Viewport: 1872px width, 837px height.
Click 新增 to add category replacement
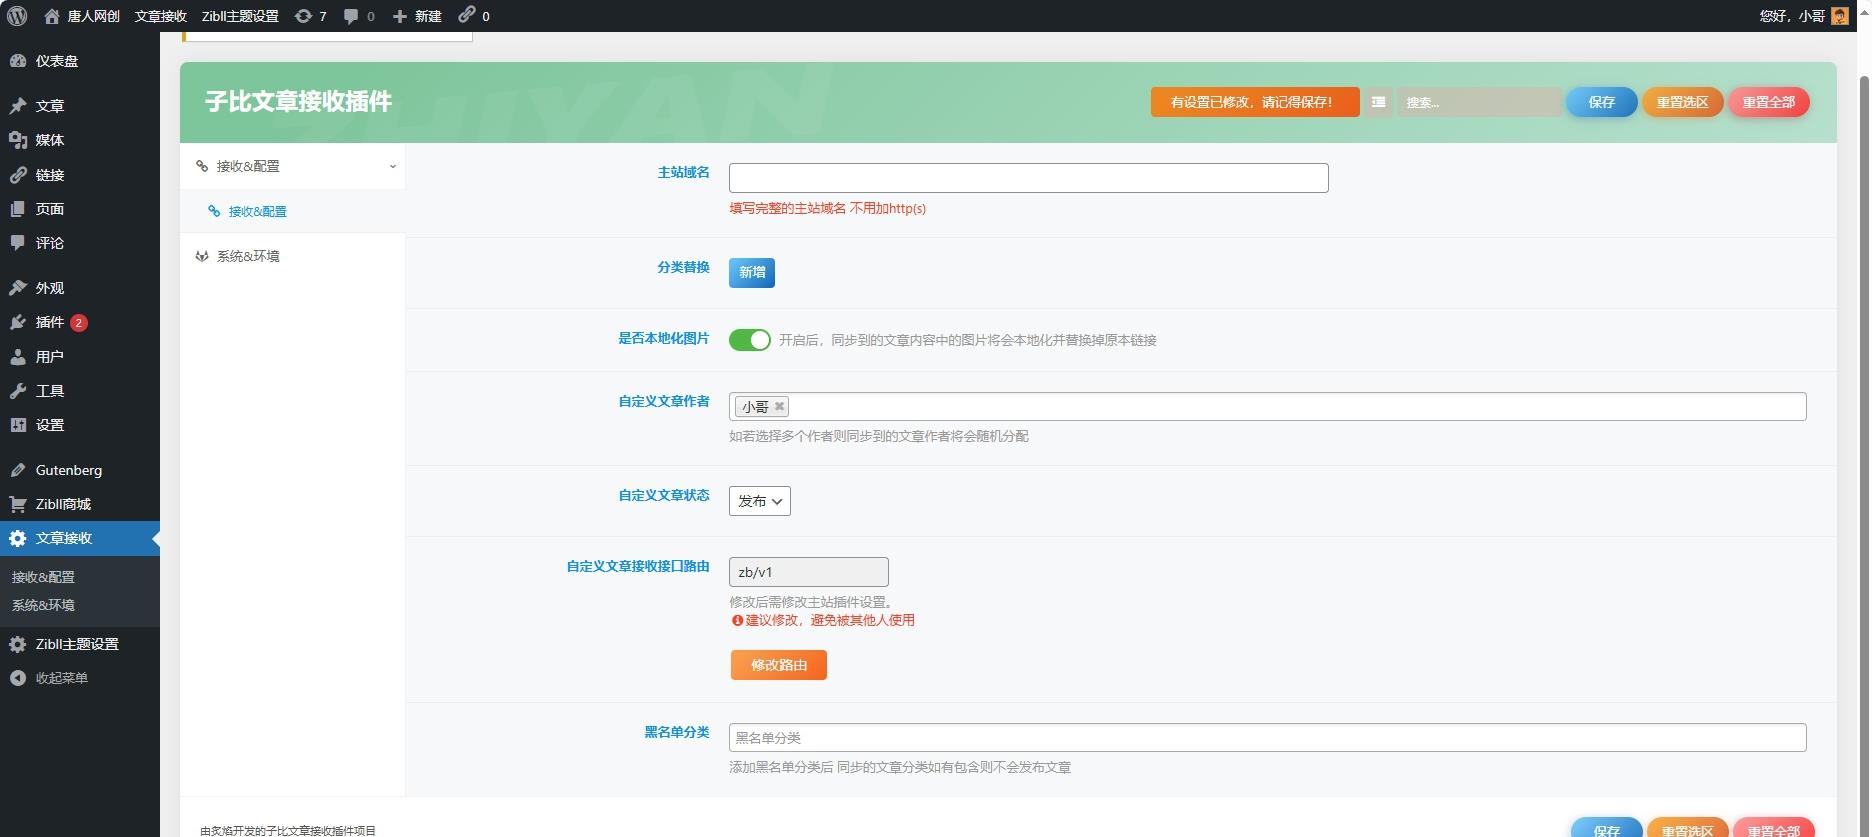pos(751,272)
